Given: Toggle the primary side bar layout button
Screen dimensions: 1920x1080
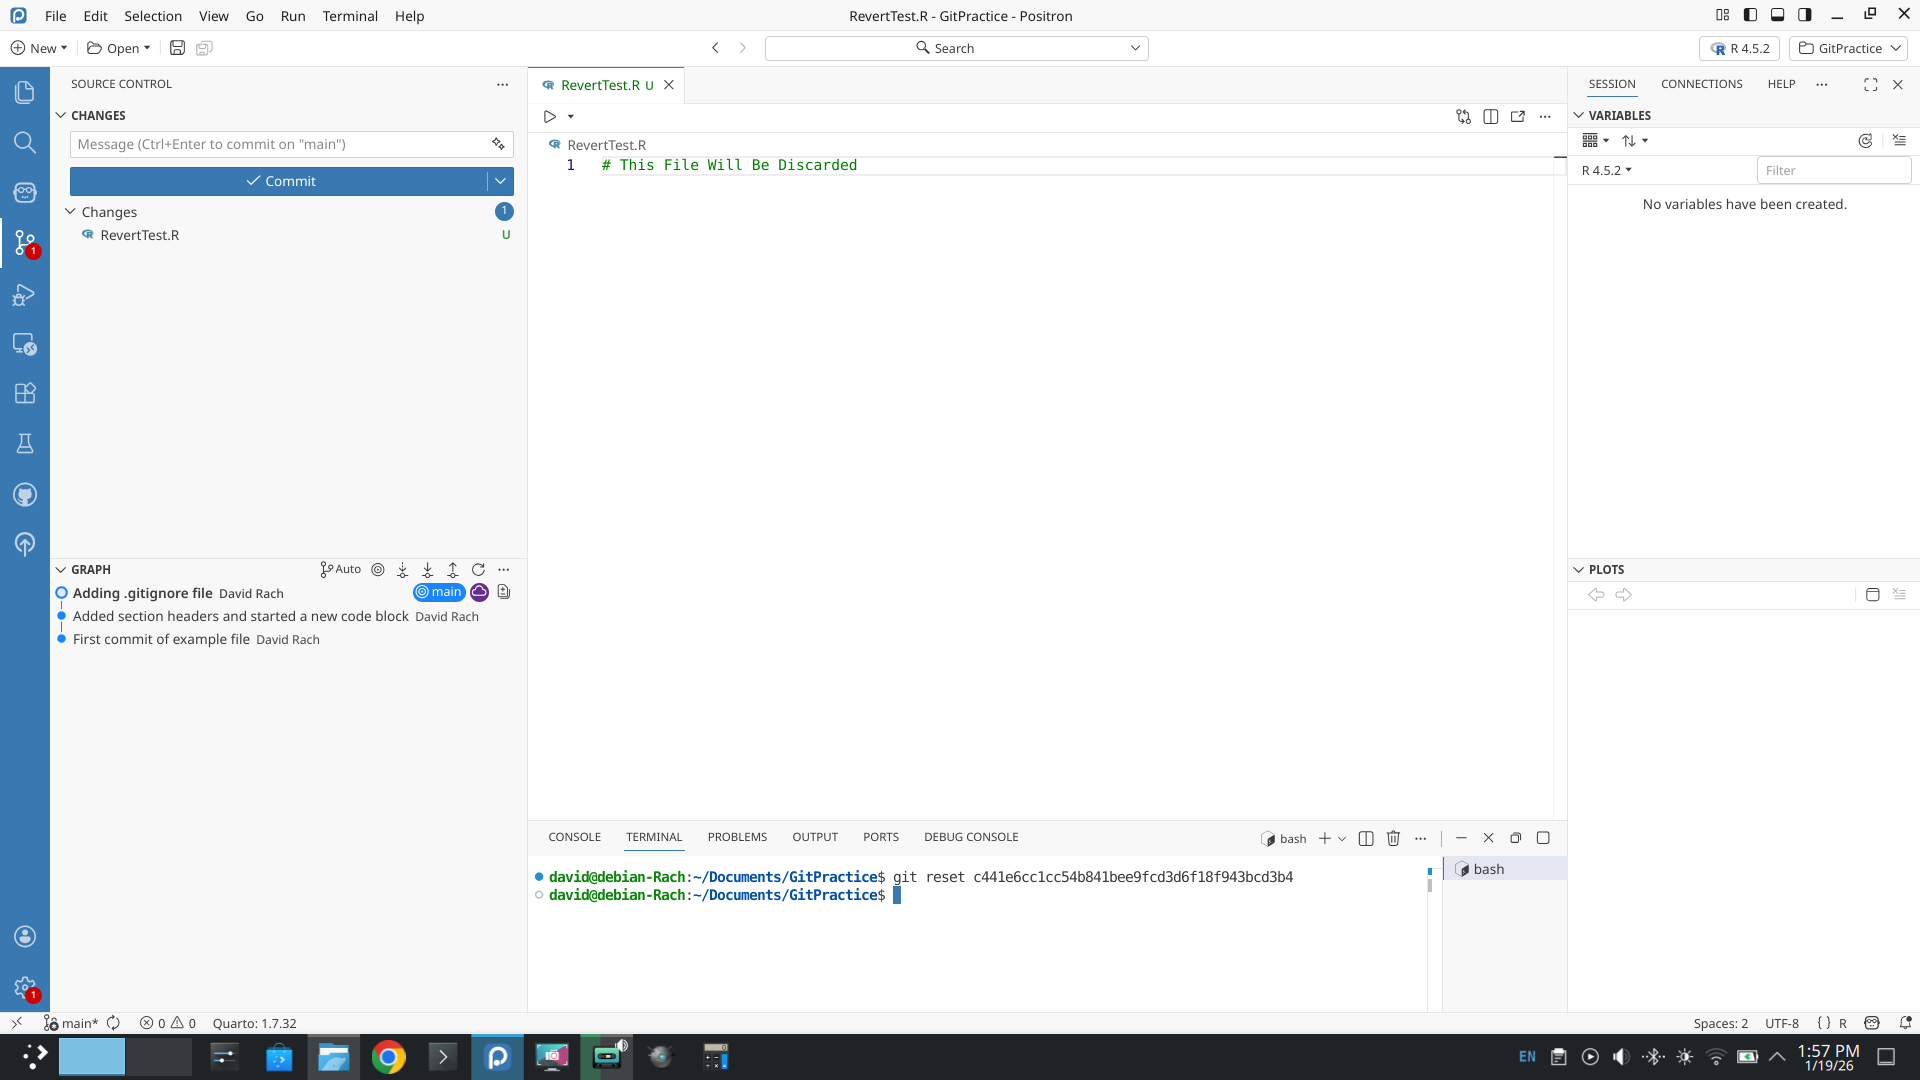Looking at the screenshot, I should tap(1750, 15).
